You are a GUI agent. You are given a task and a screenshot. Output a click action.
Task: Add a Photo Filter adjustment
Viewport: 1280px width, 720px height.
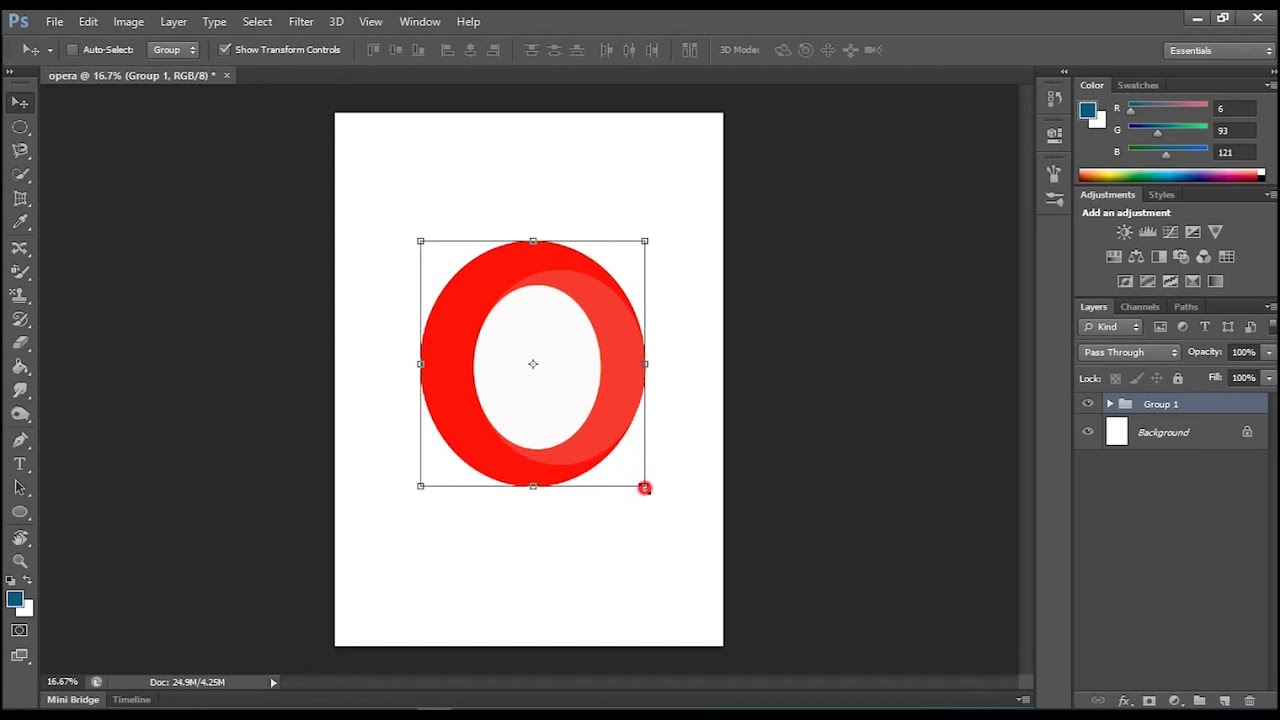click(x=1181, y=257)
